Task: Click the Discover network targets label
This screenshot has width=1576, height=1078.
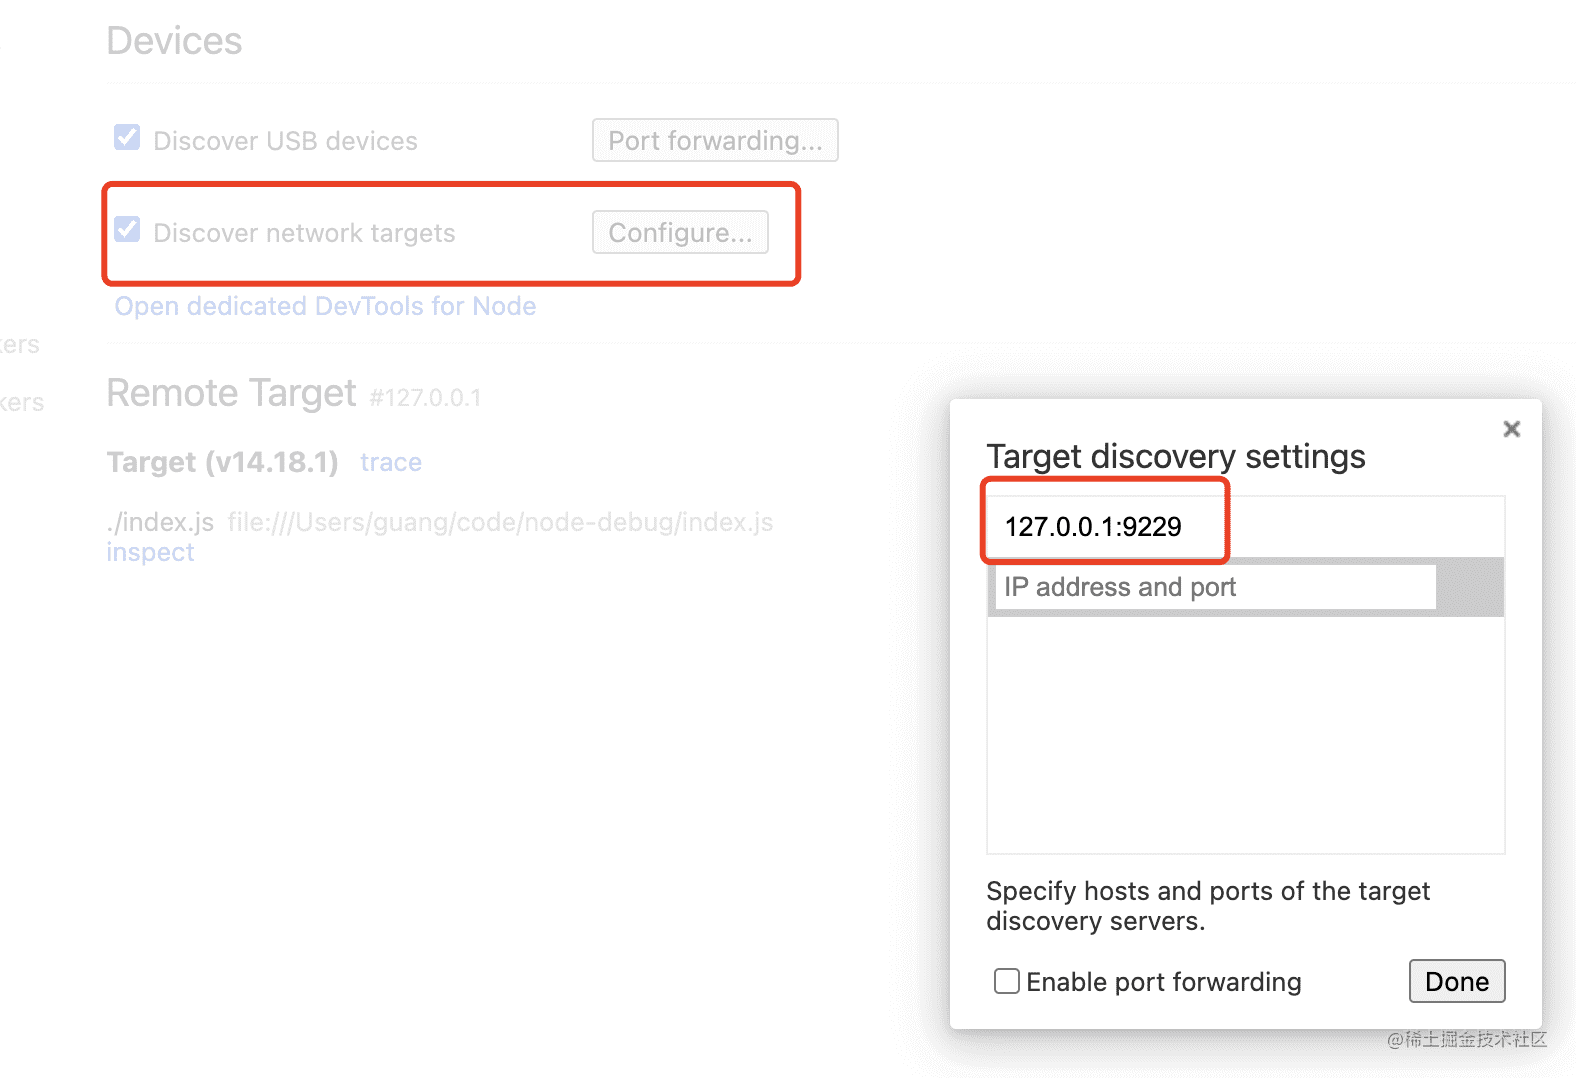Action: tap(304, 233)
